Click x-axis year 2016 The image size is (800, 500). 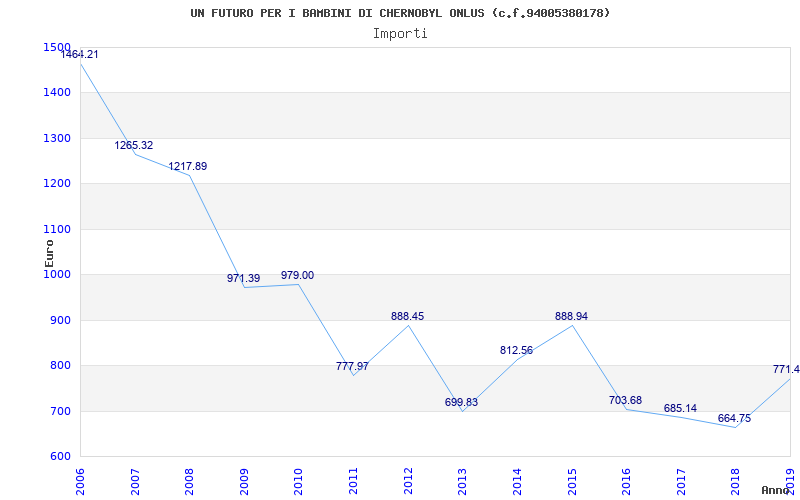(626, 482)
